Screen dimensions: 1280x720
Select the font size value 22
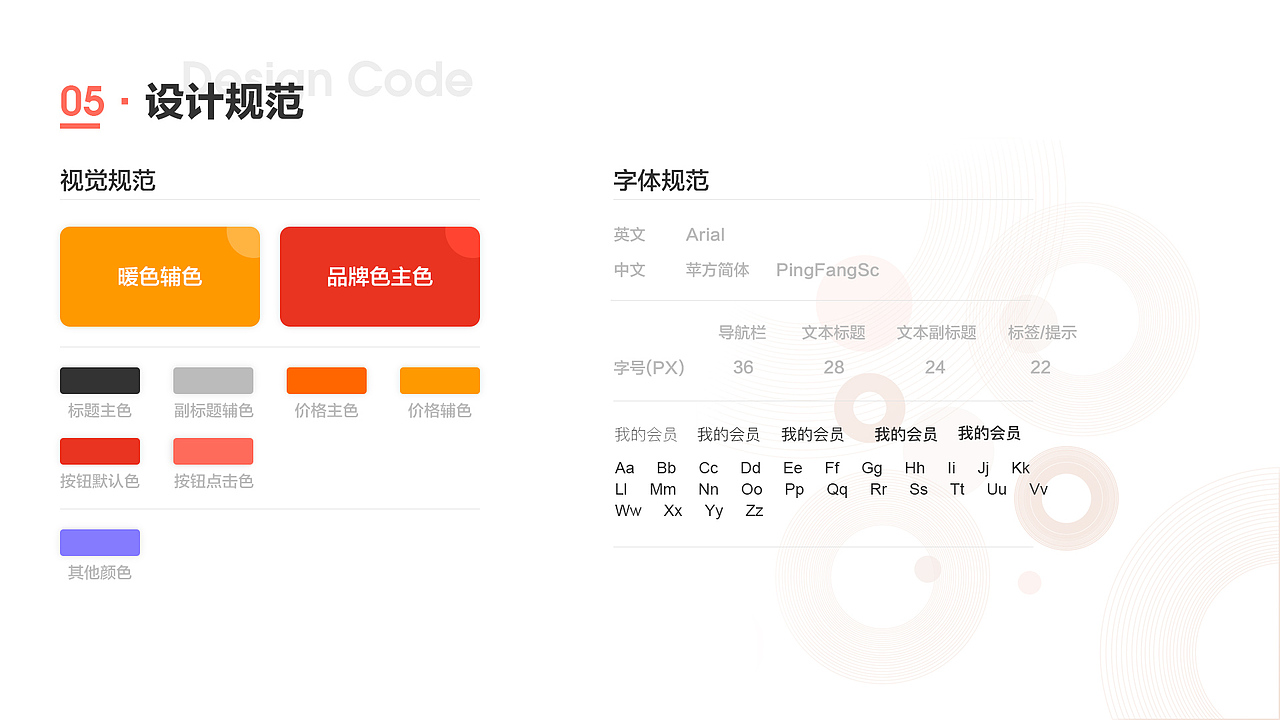[1040, 368]
